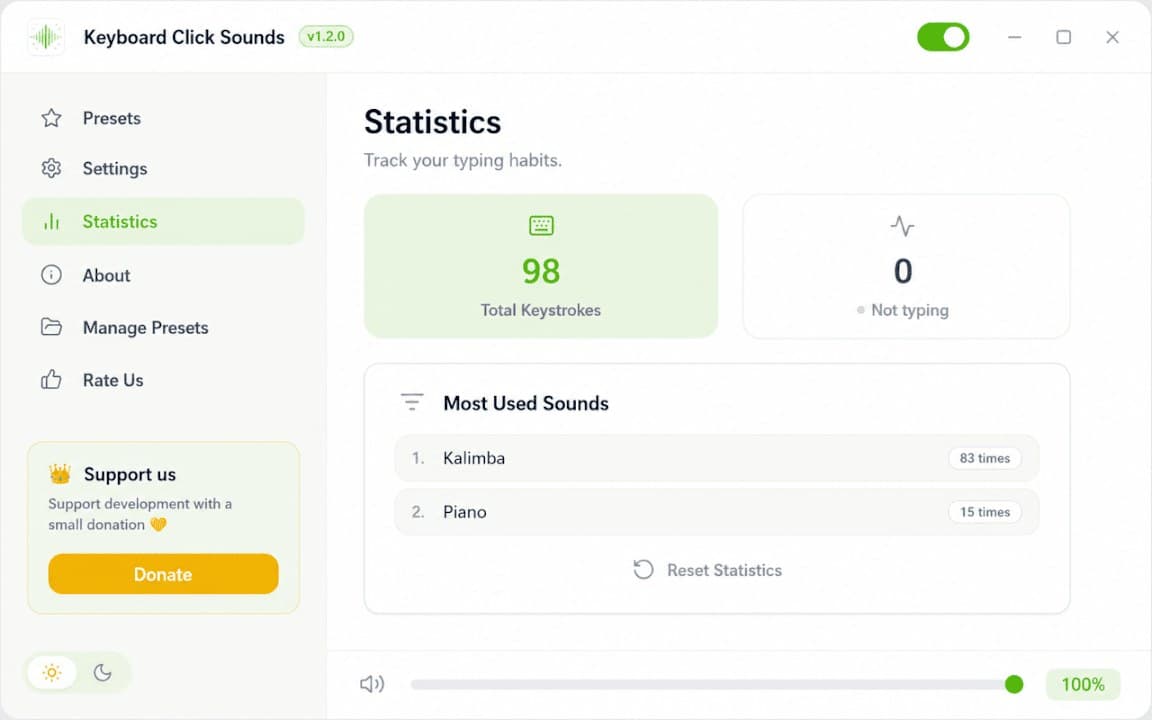Open the Manage Presets menu item
This screenshot has height=720, width=1152.
163,327
